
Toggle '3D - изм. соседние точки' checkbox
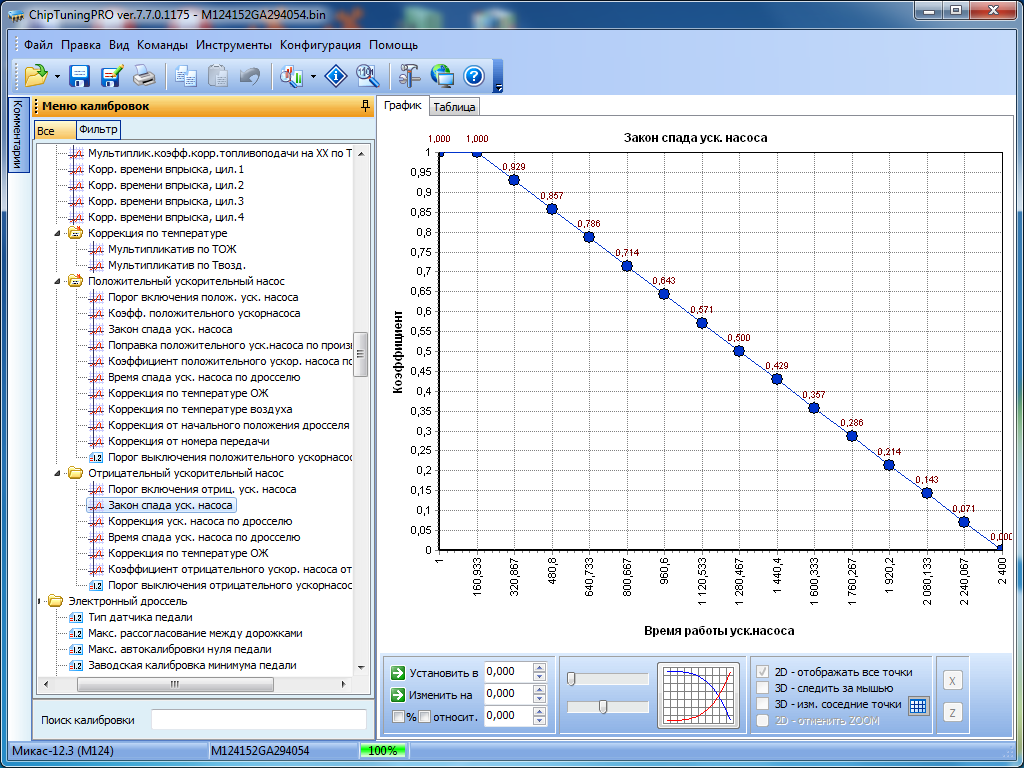tap(764, 704)
